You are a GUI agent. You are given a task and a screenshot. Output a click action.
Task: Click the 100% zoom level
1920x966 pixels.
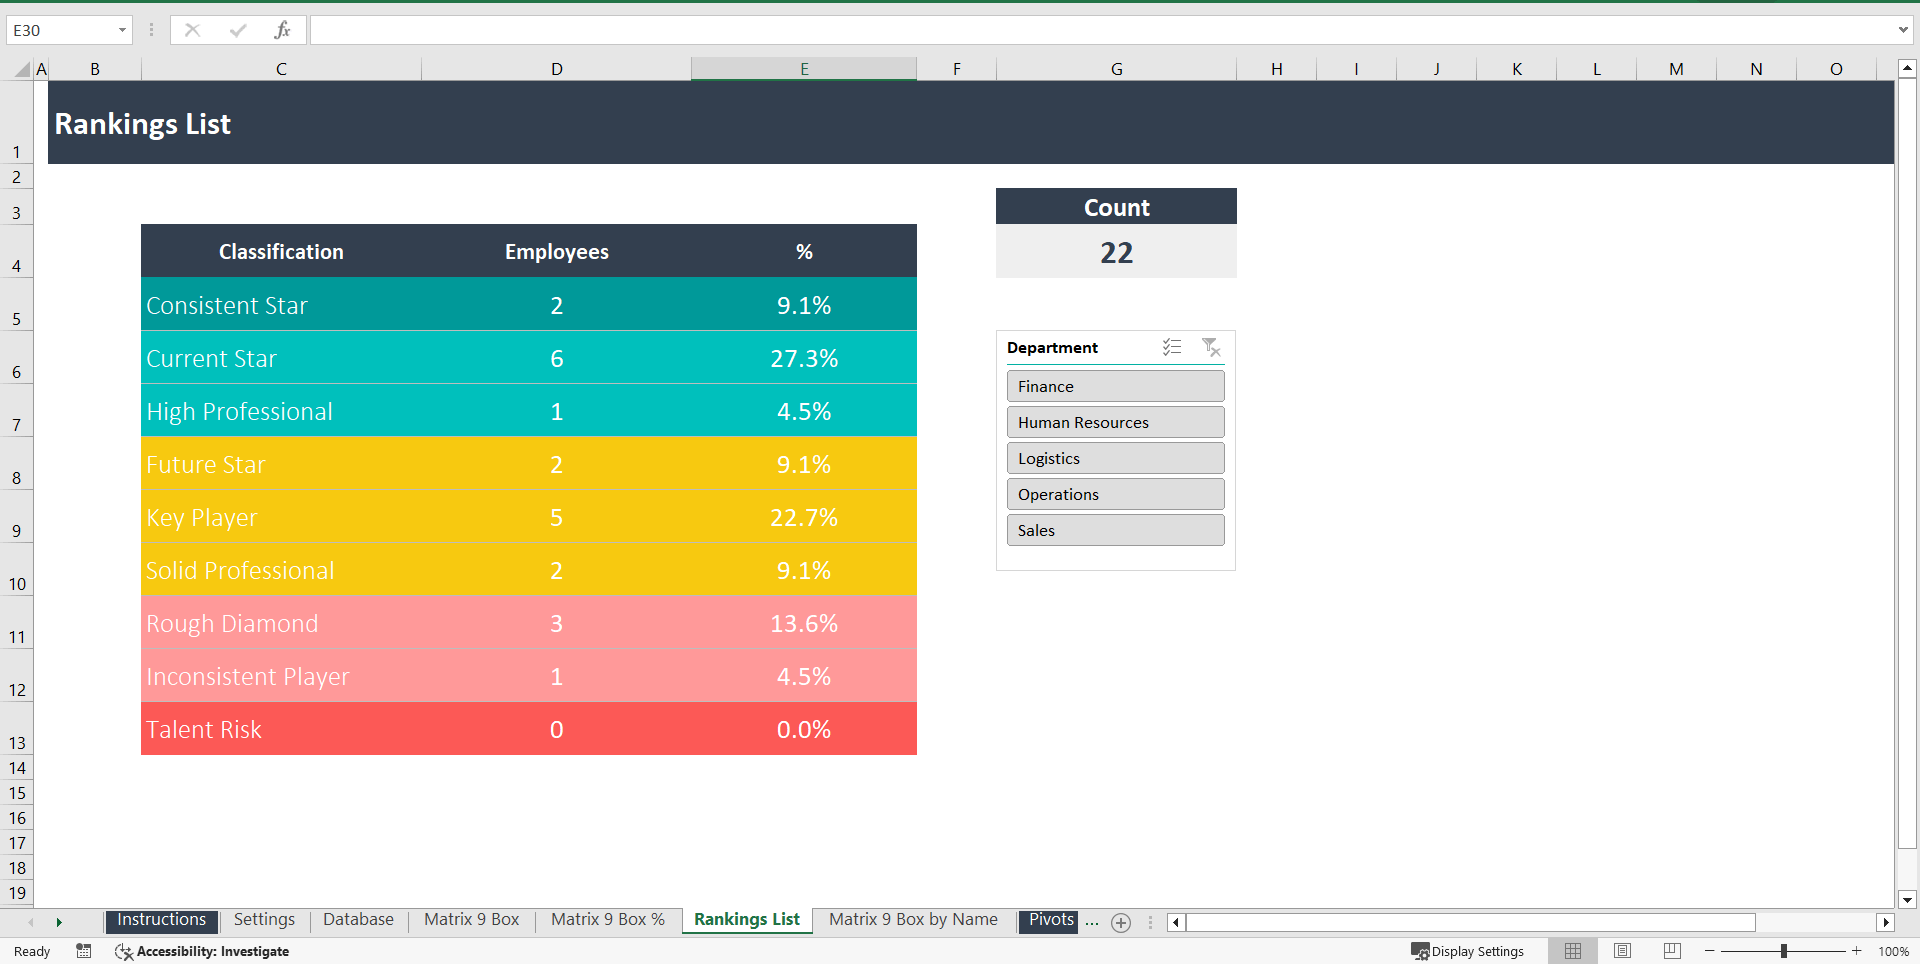coord(1893,952)
